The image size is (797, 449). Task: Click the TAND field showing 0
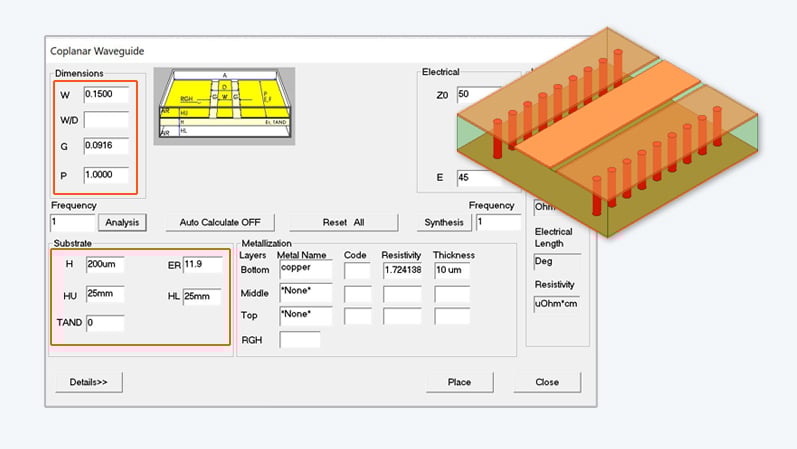[x=105, y=323]
